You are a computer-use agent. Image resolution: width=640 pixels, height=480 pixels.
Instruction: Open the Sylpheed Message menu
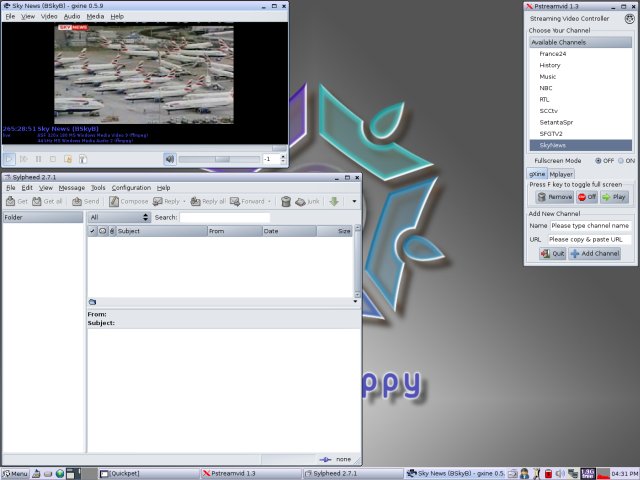71,188
